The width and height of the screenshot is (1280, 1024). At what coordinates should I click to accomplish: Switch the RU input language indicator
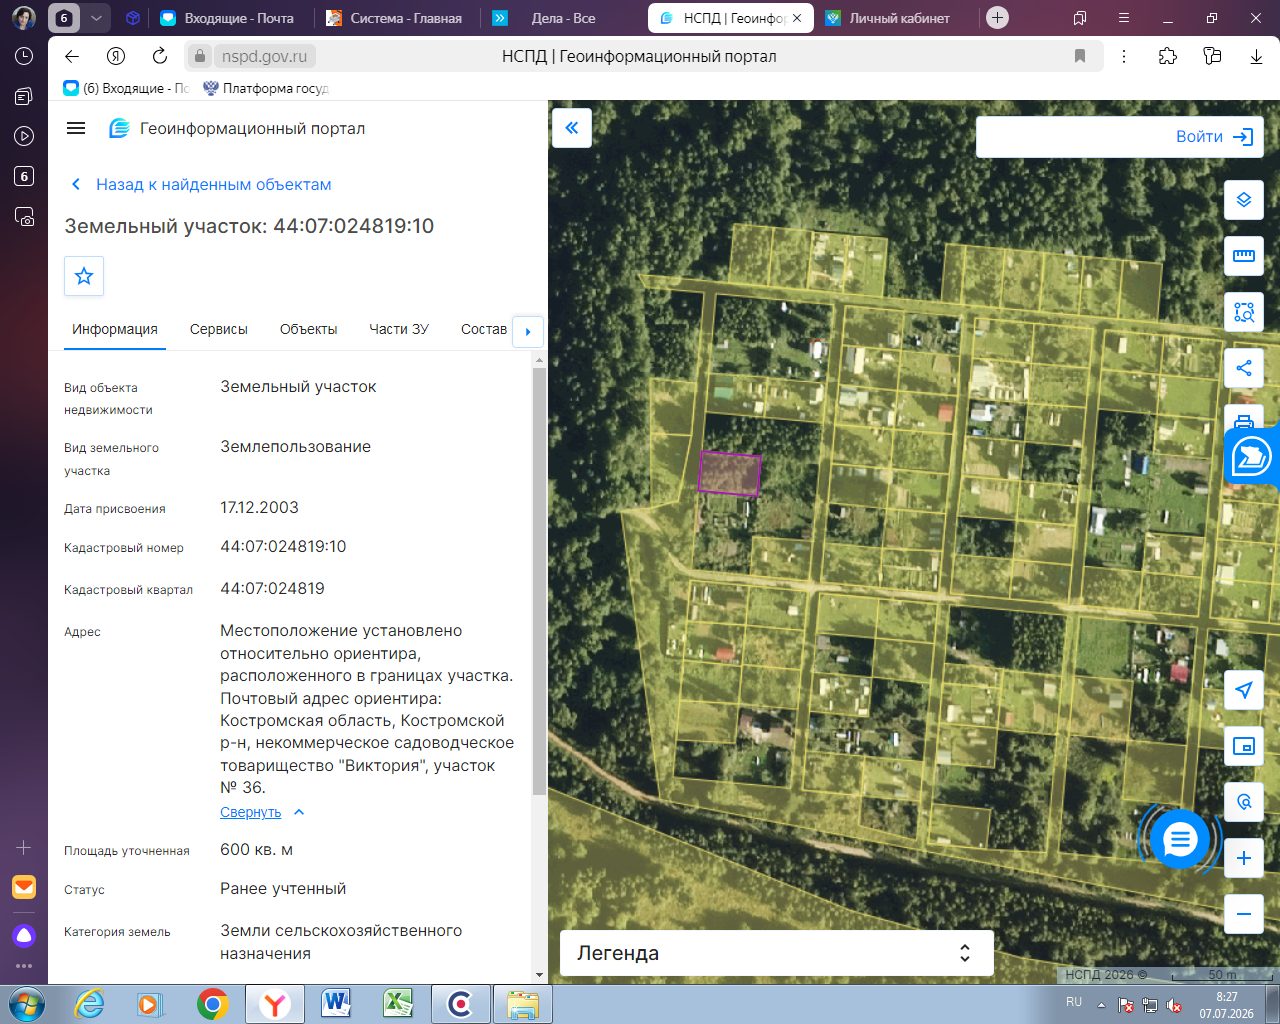(x=1074, y=1002)
